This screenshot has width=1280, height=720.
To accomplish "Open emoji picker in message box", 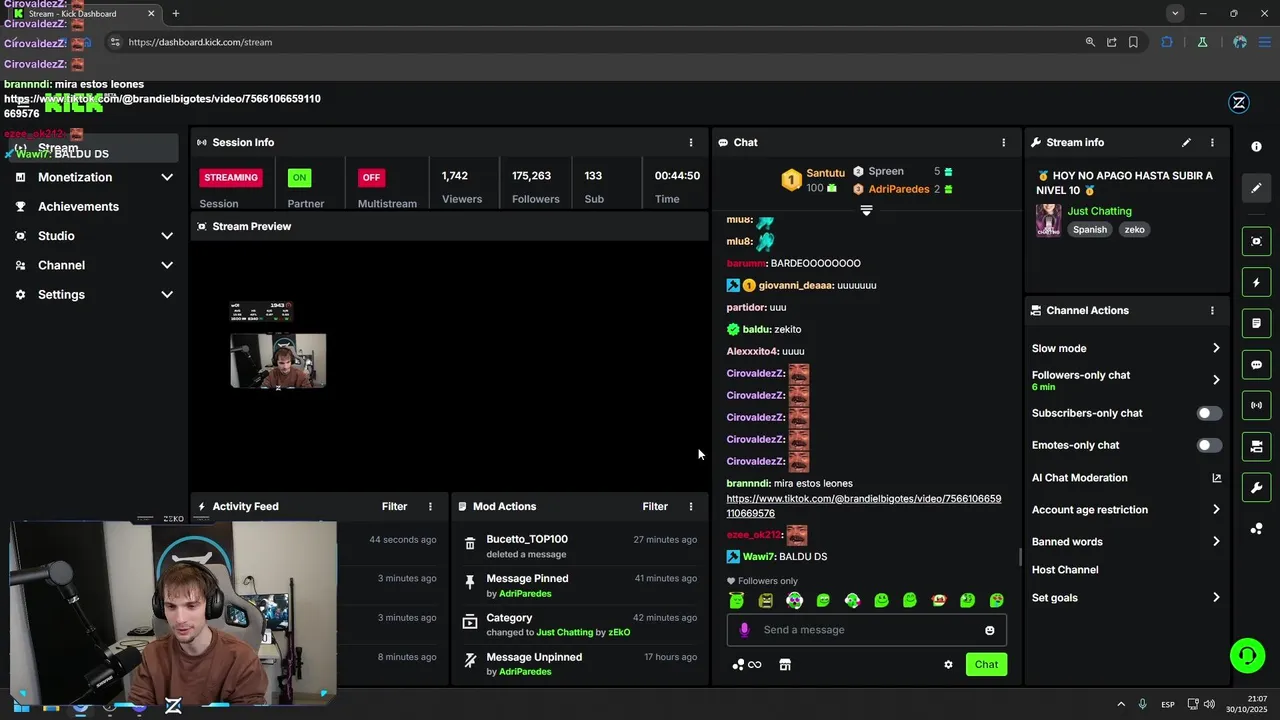I will [990, 631].
